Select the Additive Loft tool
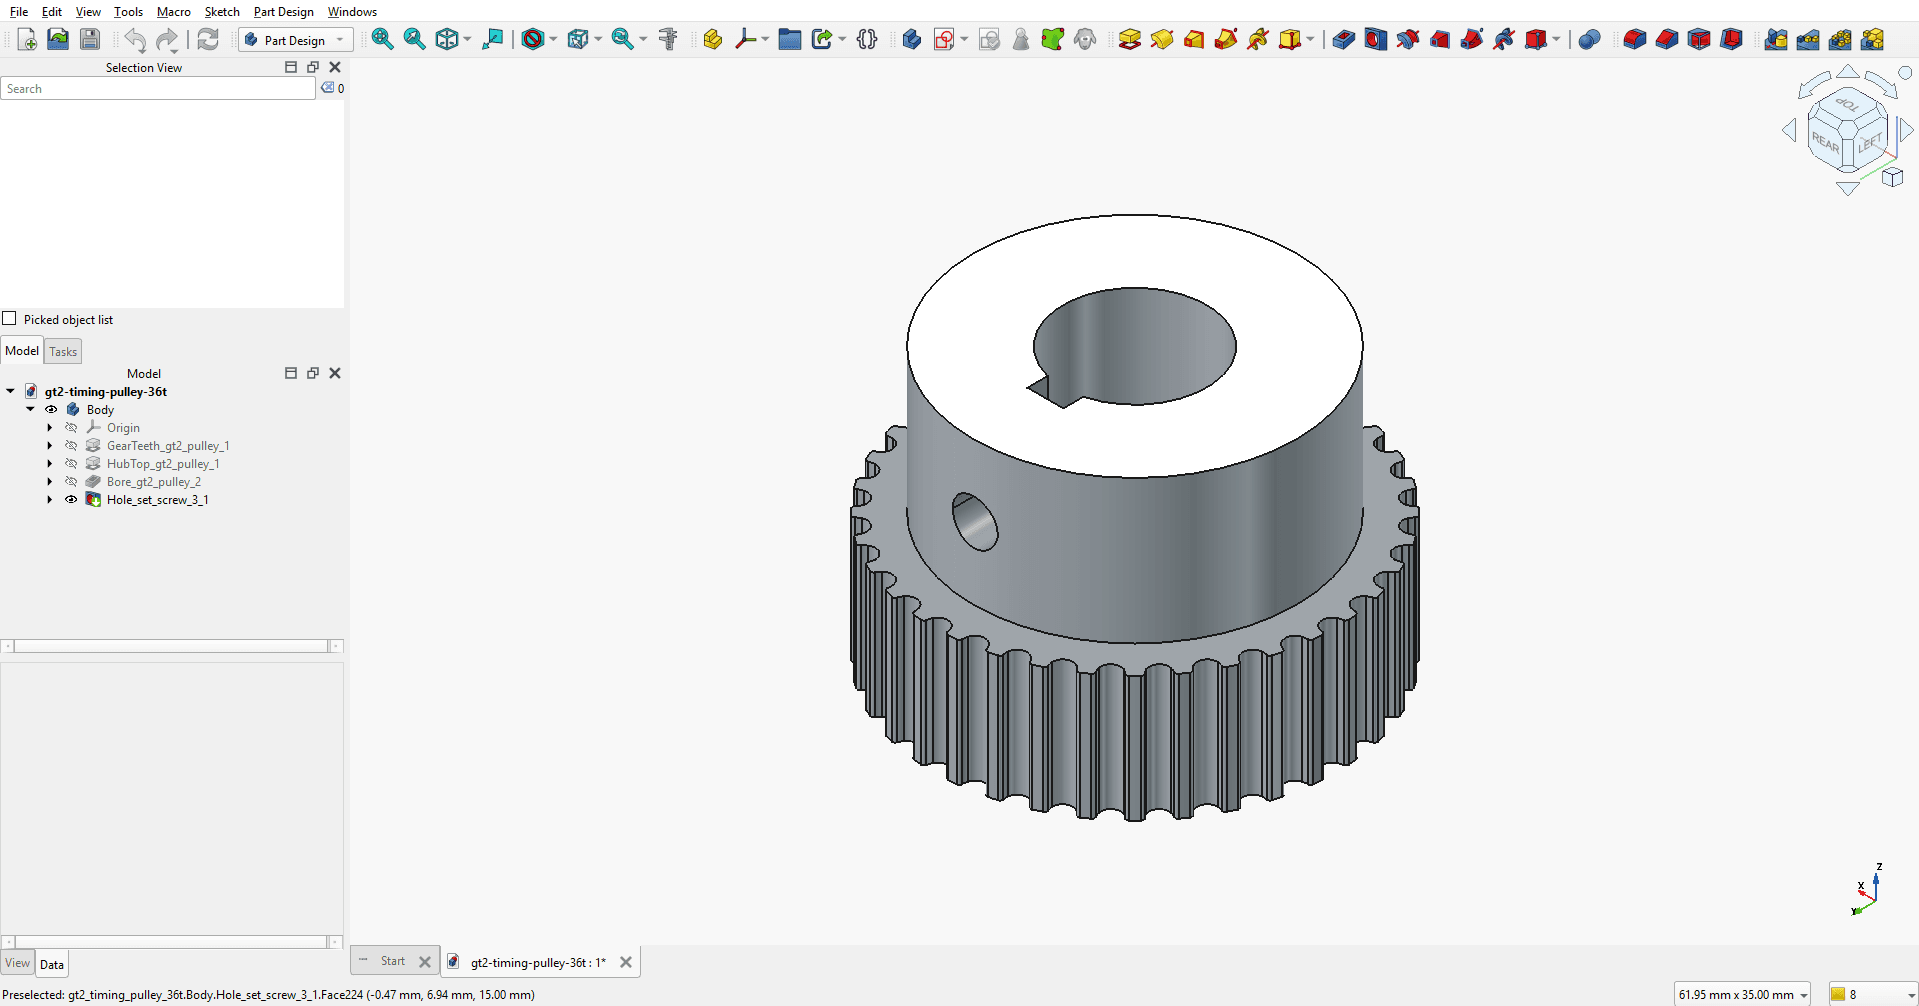Viewport: 1919px width, 1006px height. pos(1193,39)
